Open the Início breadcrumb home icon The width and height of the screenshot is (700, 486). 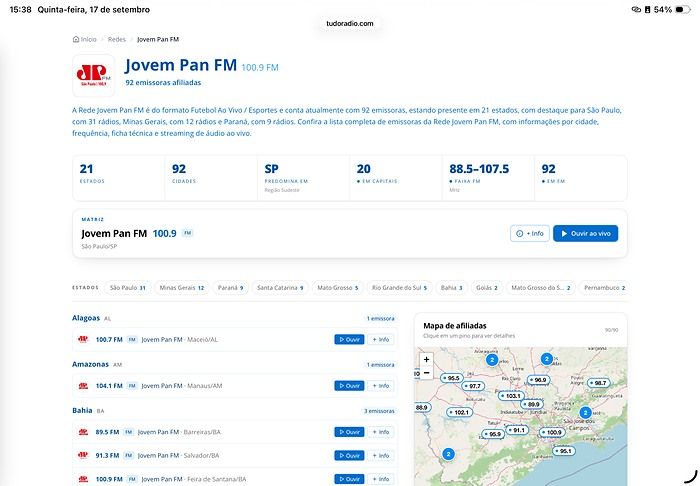tap(76, 39)
